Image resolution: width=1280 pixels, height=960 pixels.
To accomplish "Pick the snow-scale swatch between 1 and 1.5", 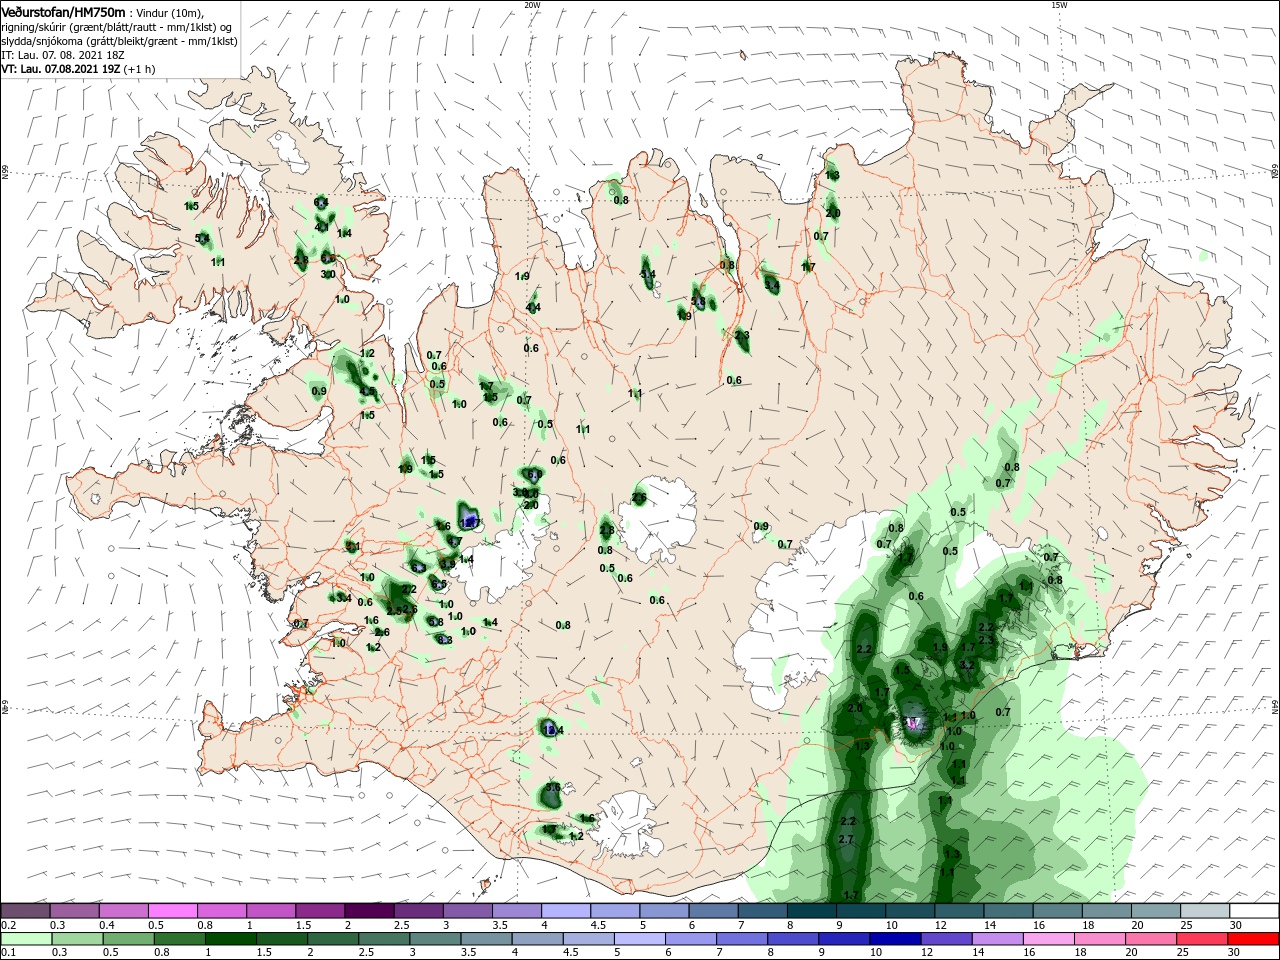I will click(271, 910).
